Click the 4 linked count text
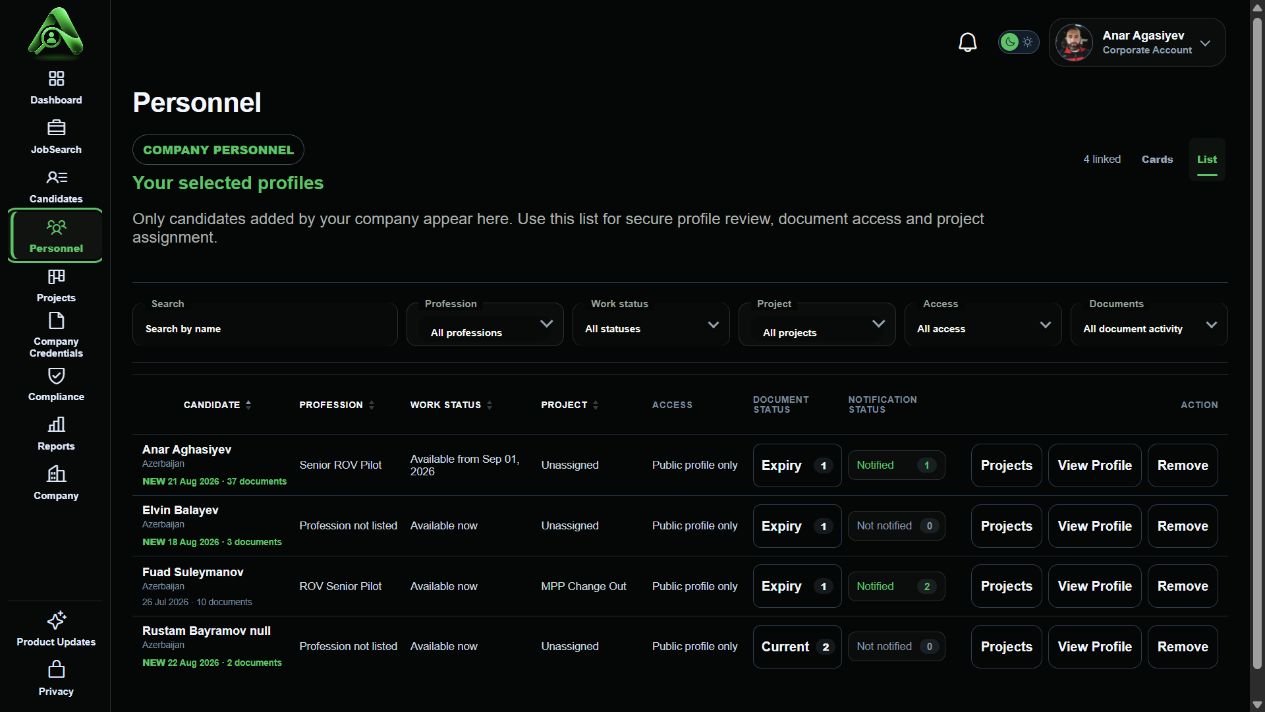1265x712 pixels. point(1102,159)
